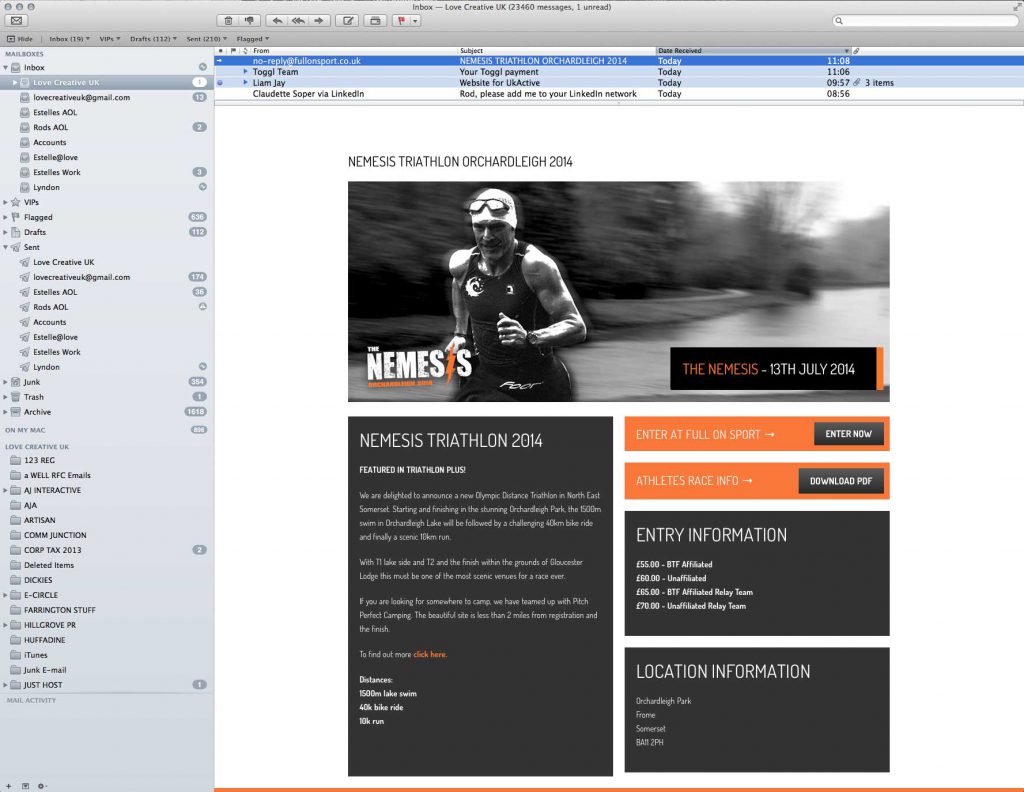This screenshot has width=1024, height=792.
Task: Collapse the Sent mailbox group
Action: (x=6, y=247)
